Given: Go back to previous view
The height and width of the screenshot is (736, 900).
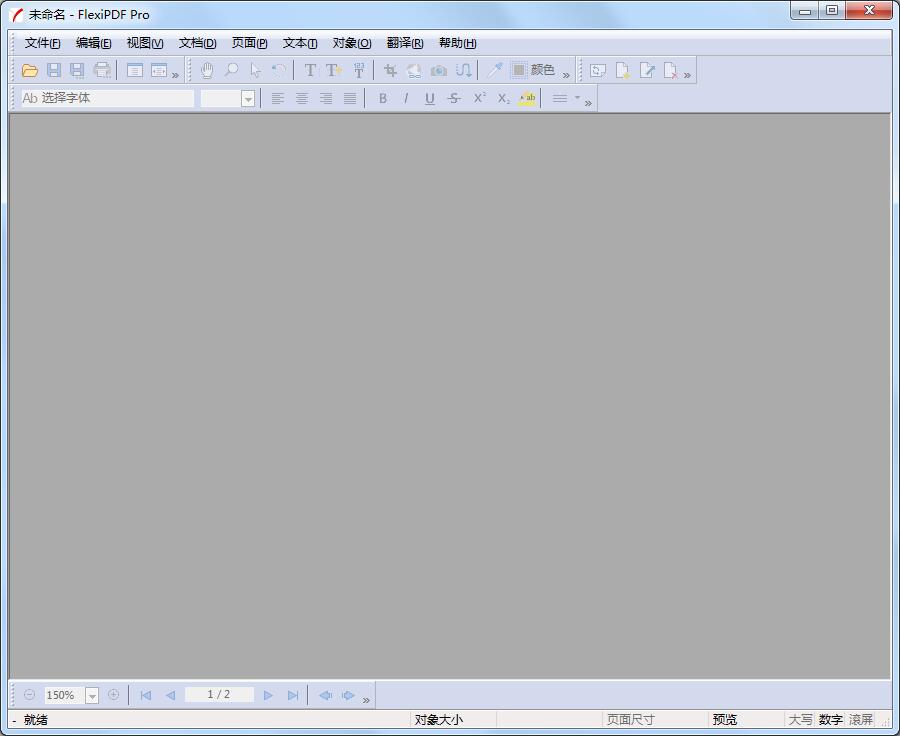Looking at the screenshot, I should click(325, 695).
